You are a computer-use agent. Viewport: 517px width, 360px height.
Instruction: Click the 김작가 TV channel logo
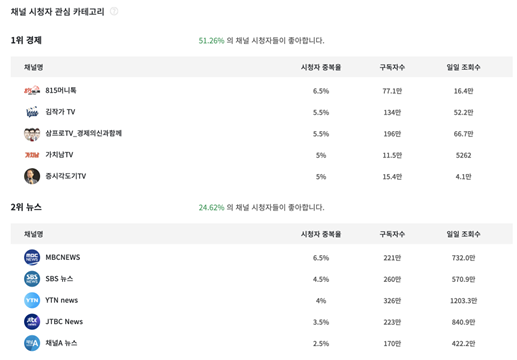(32, 112)
